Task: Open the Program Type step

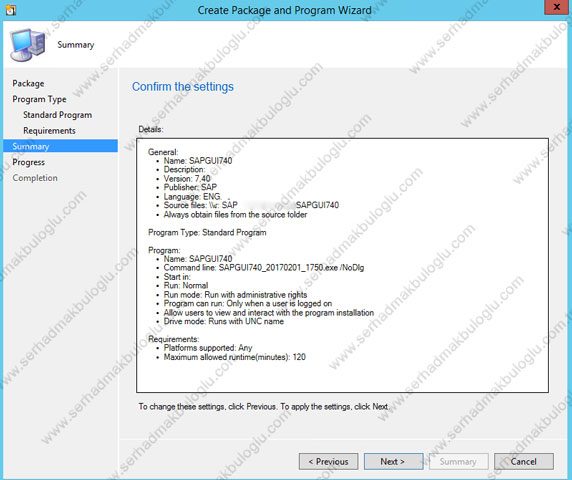Action: [39, 99]
